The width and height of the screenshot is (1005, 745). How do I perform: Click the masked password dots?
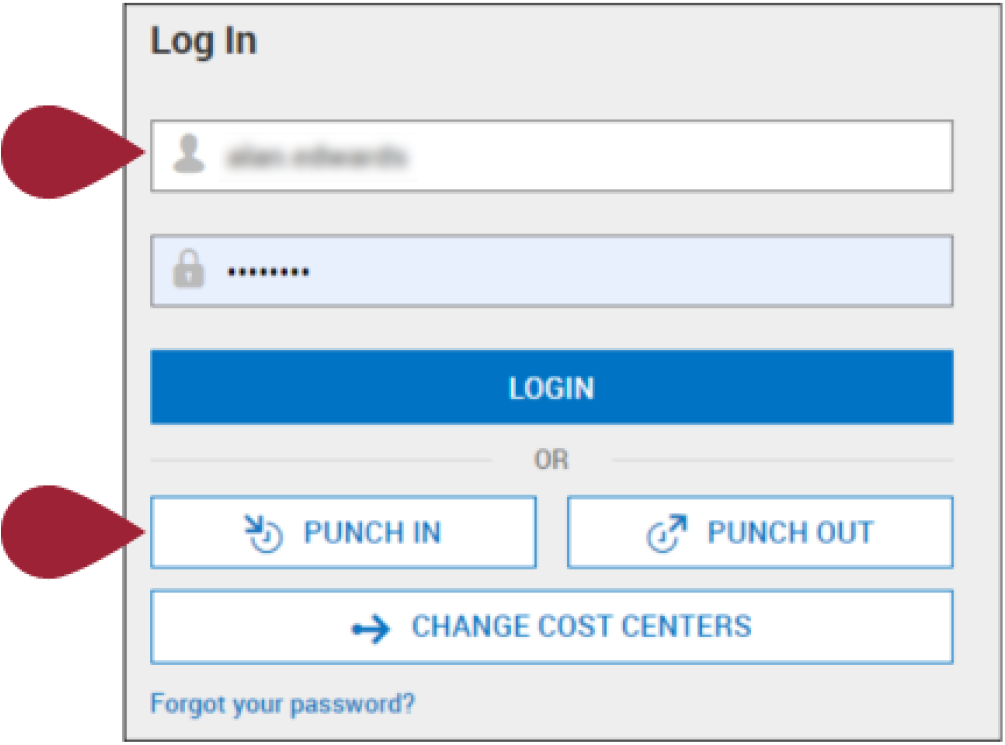pos(269,272)
